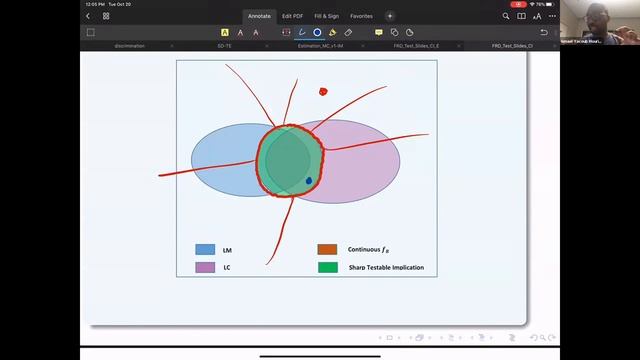
Task: Tap the battery status indicator
Action: click(549, 4)
